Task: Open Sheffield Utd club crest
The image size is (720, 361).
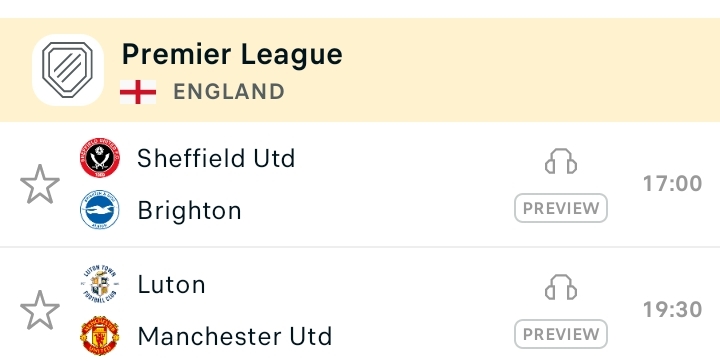Action: pyautogui.click(x=100, y=158)
